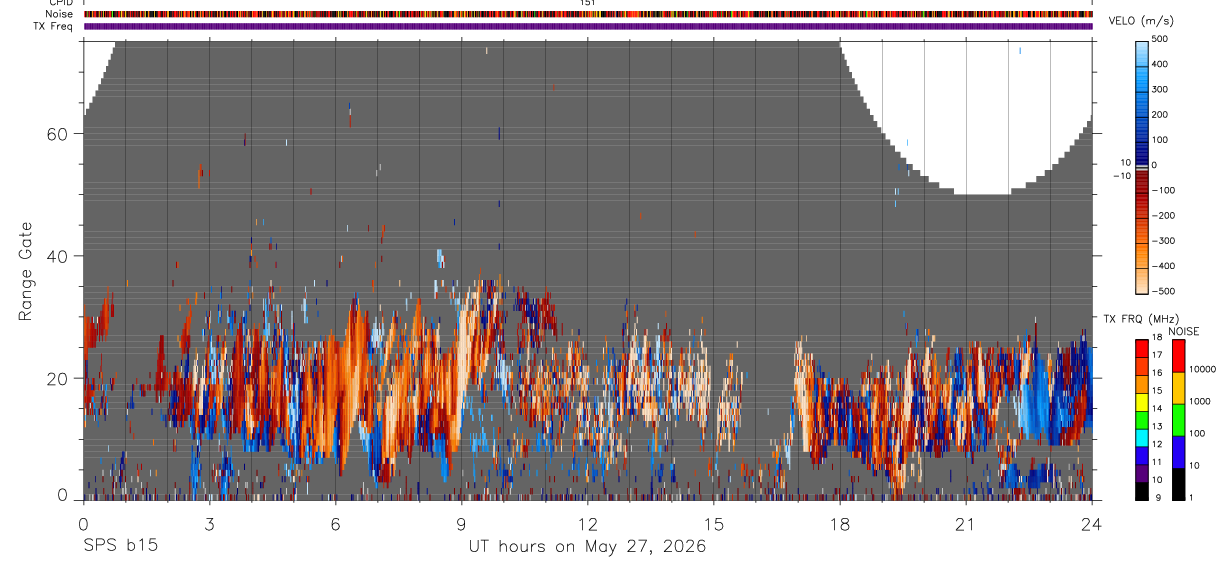Click the '100' label in NOISE legend

[1197, 433]
